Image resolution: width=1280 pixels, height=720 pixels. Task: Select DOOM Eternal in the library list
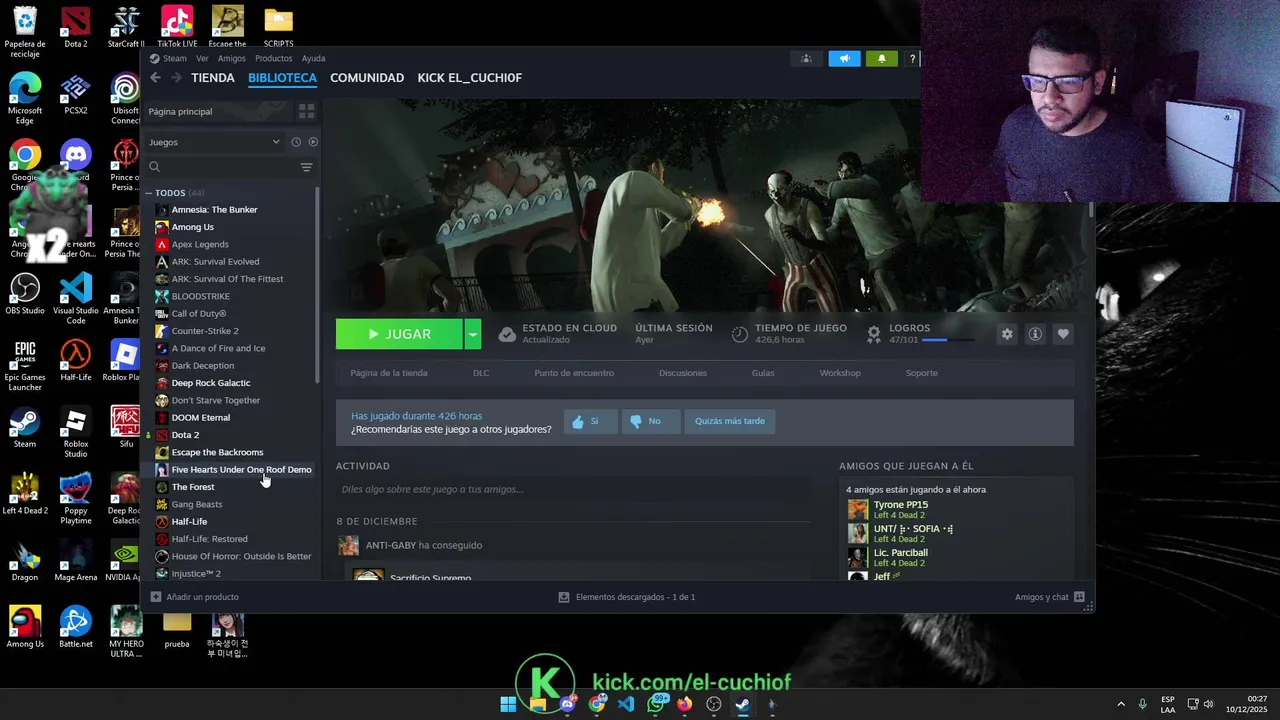[x=200, y=417]
